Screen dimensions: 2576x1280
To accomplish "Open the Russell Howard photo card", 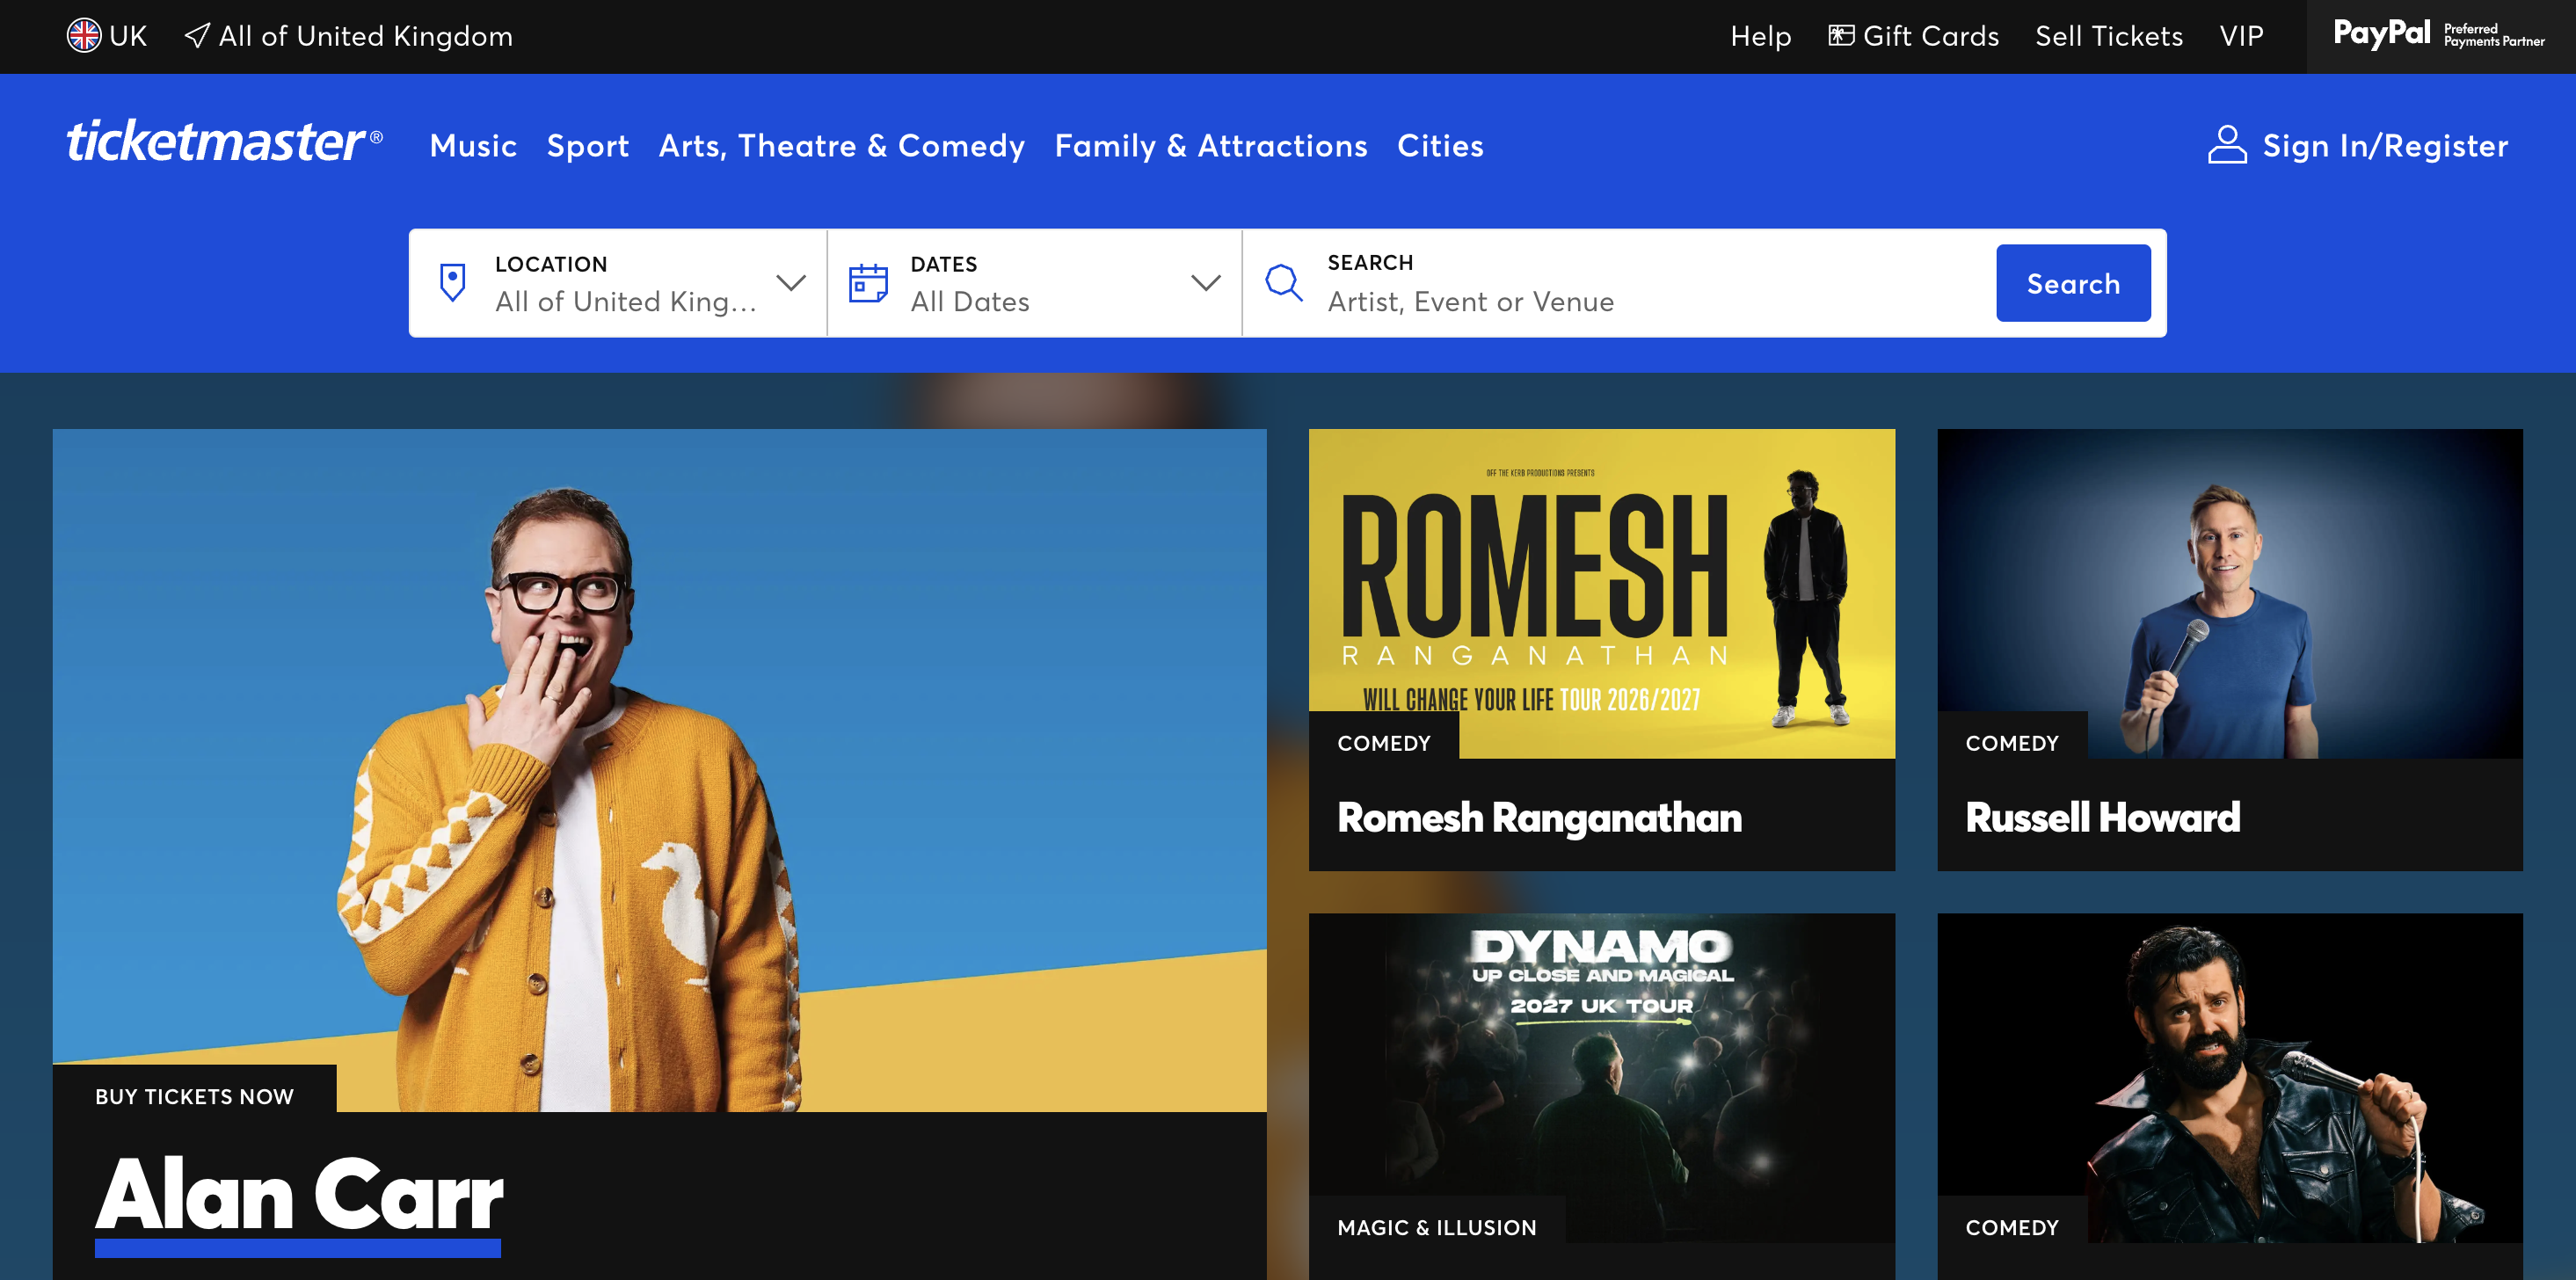I will [x=2230, y=594].
